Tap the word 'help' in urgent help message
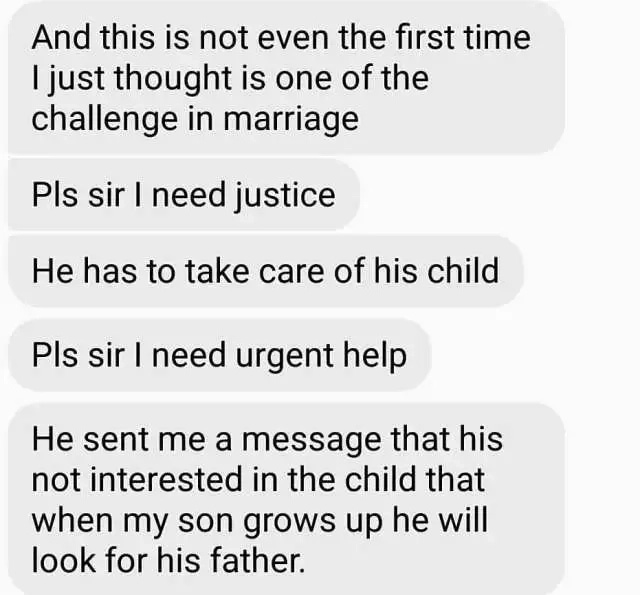640x595 pixels. point(375,357)
